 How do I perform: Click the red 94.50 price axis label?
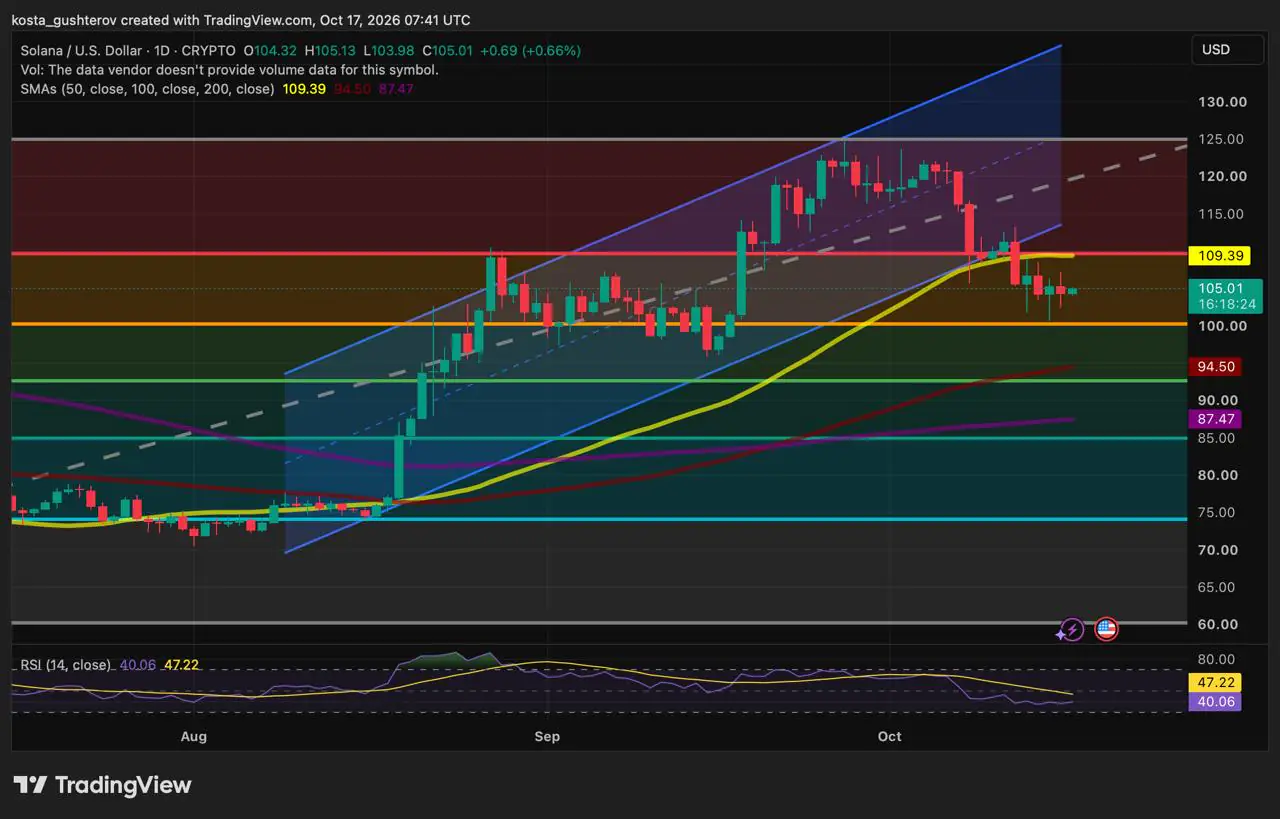[1217, 367]
